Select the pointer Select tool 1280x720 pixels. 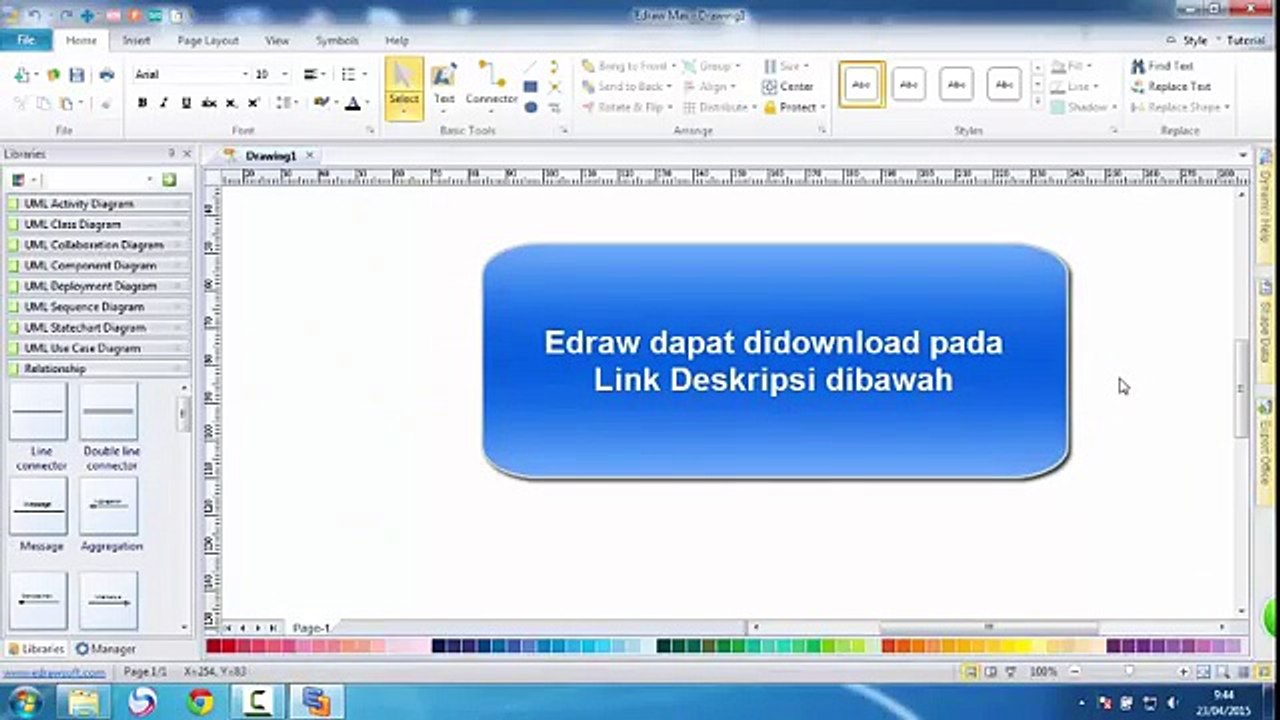click(404, 88)
